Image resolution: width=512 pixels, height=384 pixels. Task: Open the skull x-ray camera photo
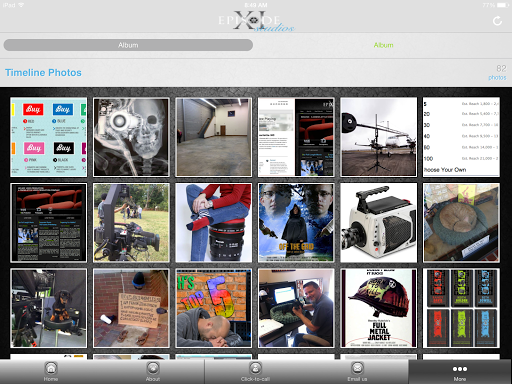(131, 137)
